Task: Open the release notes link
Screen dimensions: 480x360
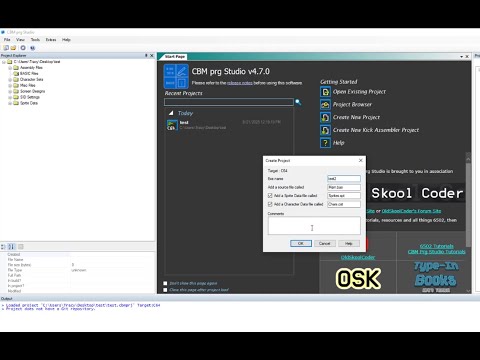Action: (240, 83)
